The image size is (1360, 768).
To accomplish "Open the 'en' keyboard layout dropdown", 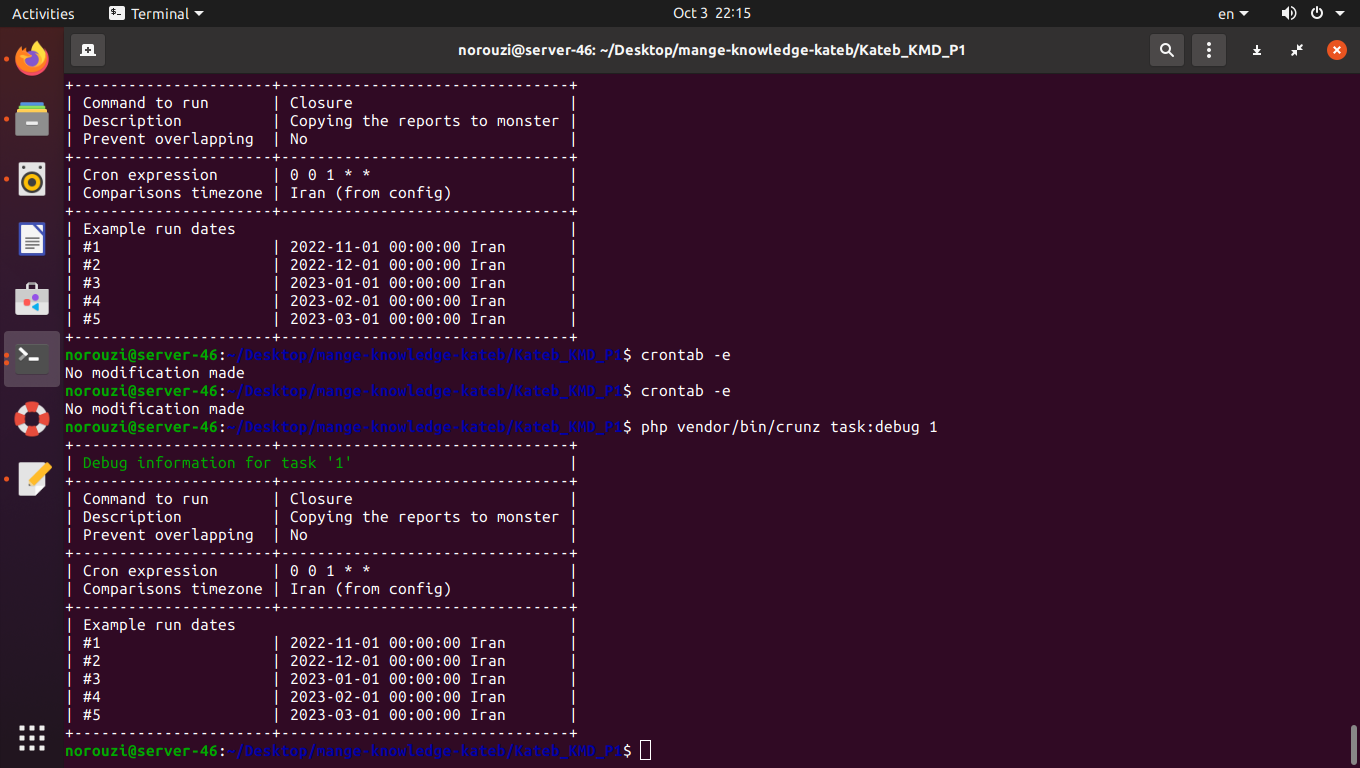I will pos(1233,13).
